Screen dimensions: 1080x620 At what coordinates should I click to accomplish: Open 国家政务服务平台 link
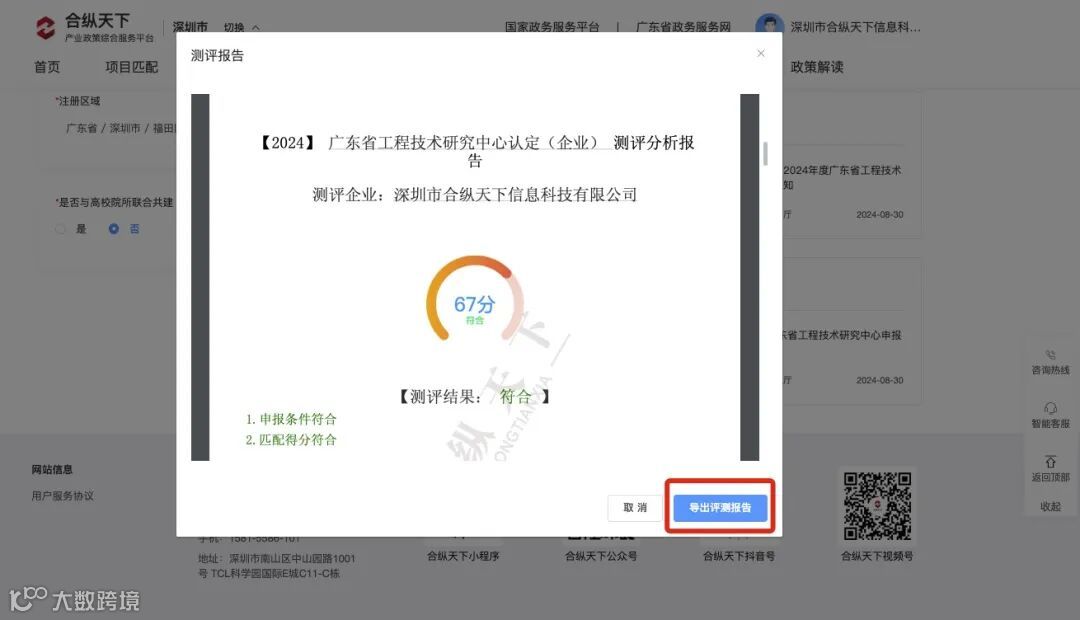pos(552,27)
